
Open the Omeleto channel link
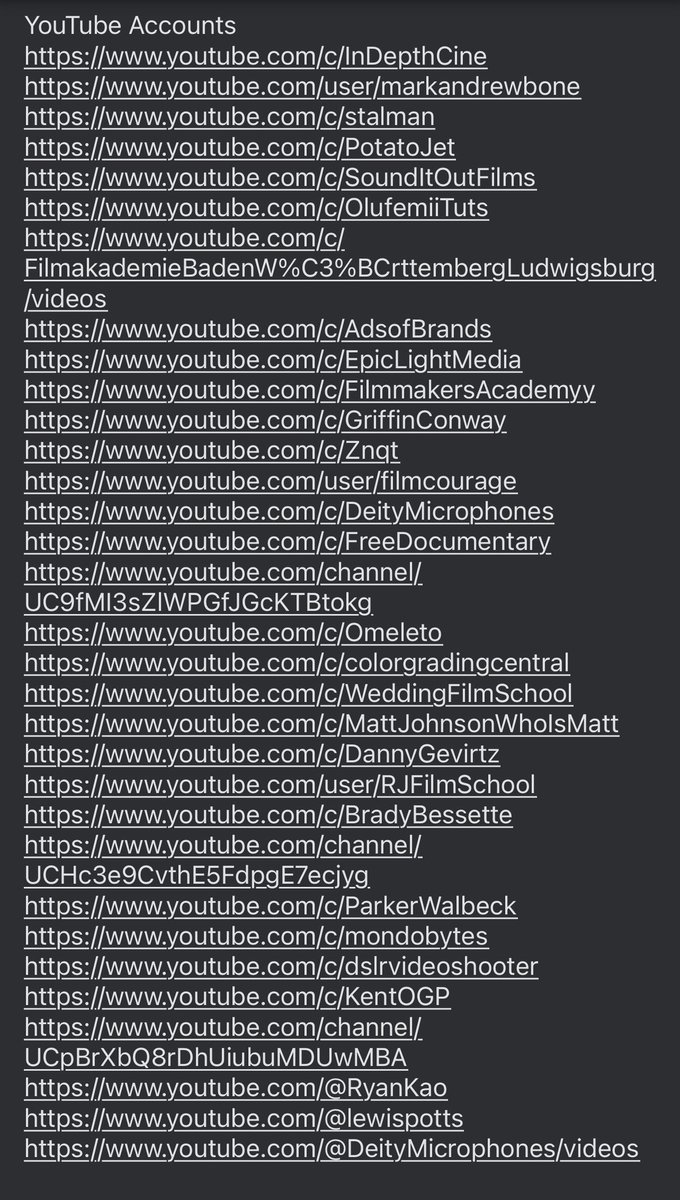tap(233, 632)
